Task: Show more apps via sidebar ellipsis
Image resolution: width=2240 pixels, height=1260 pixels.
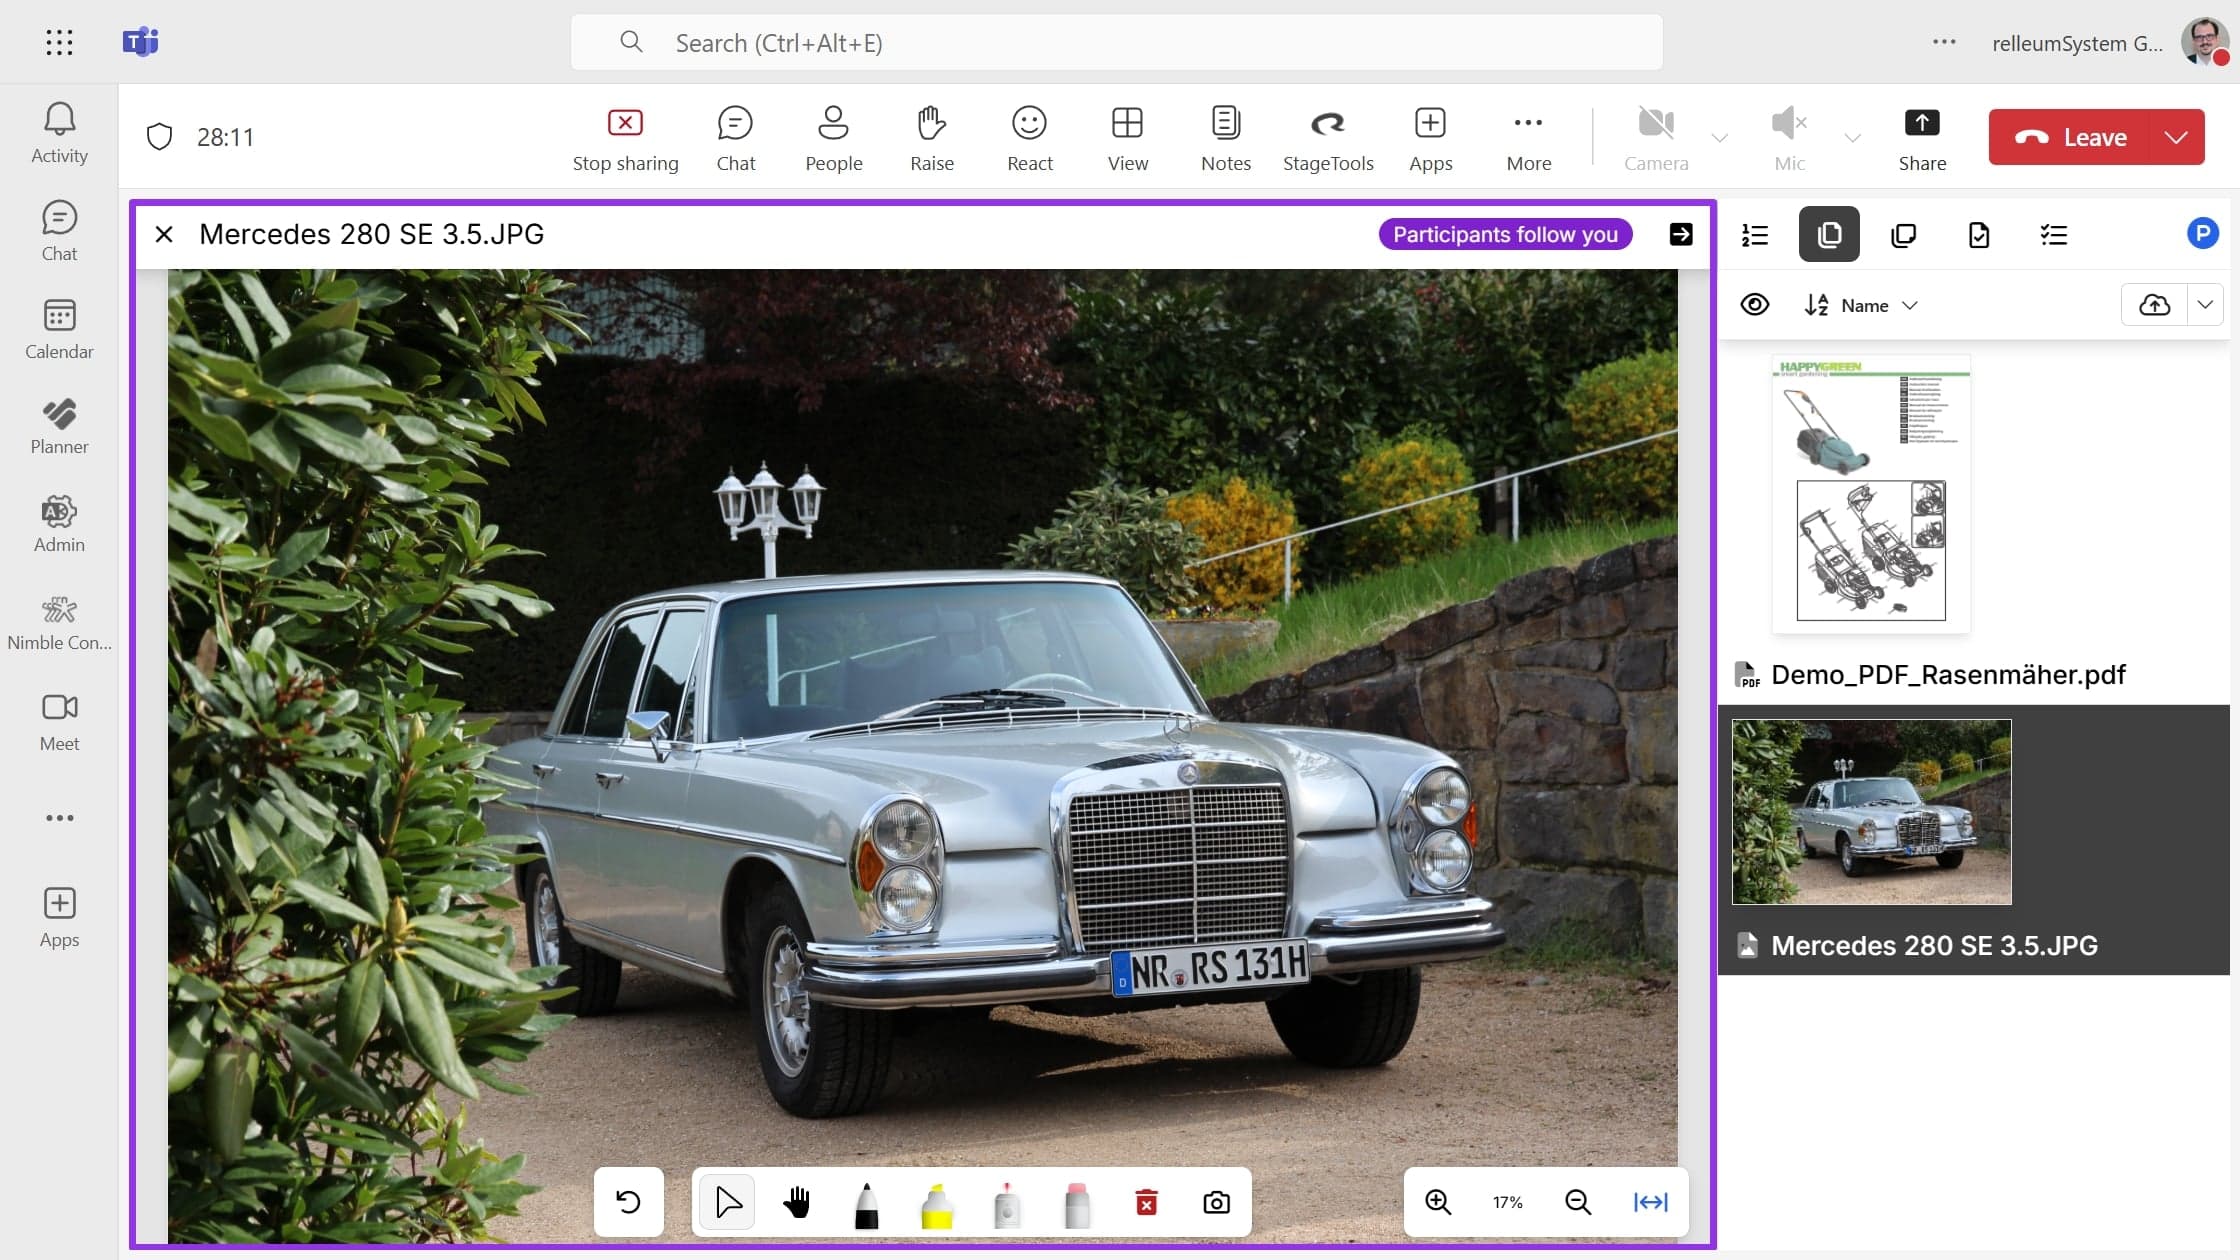Action: (59, 818)
